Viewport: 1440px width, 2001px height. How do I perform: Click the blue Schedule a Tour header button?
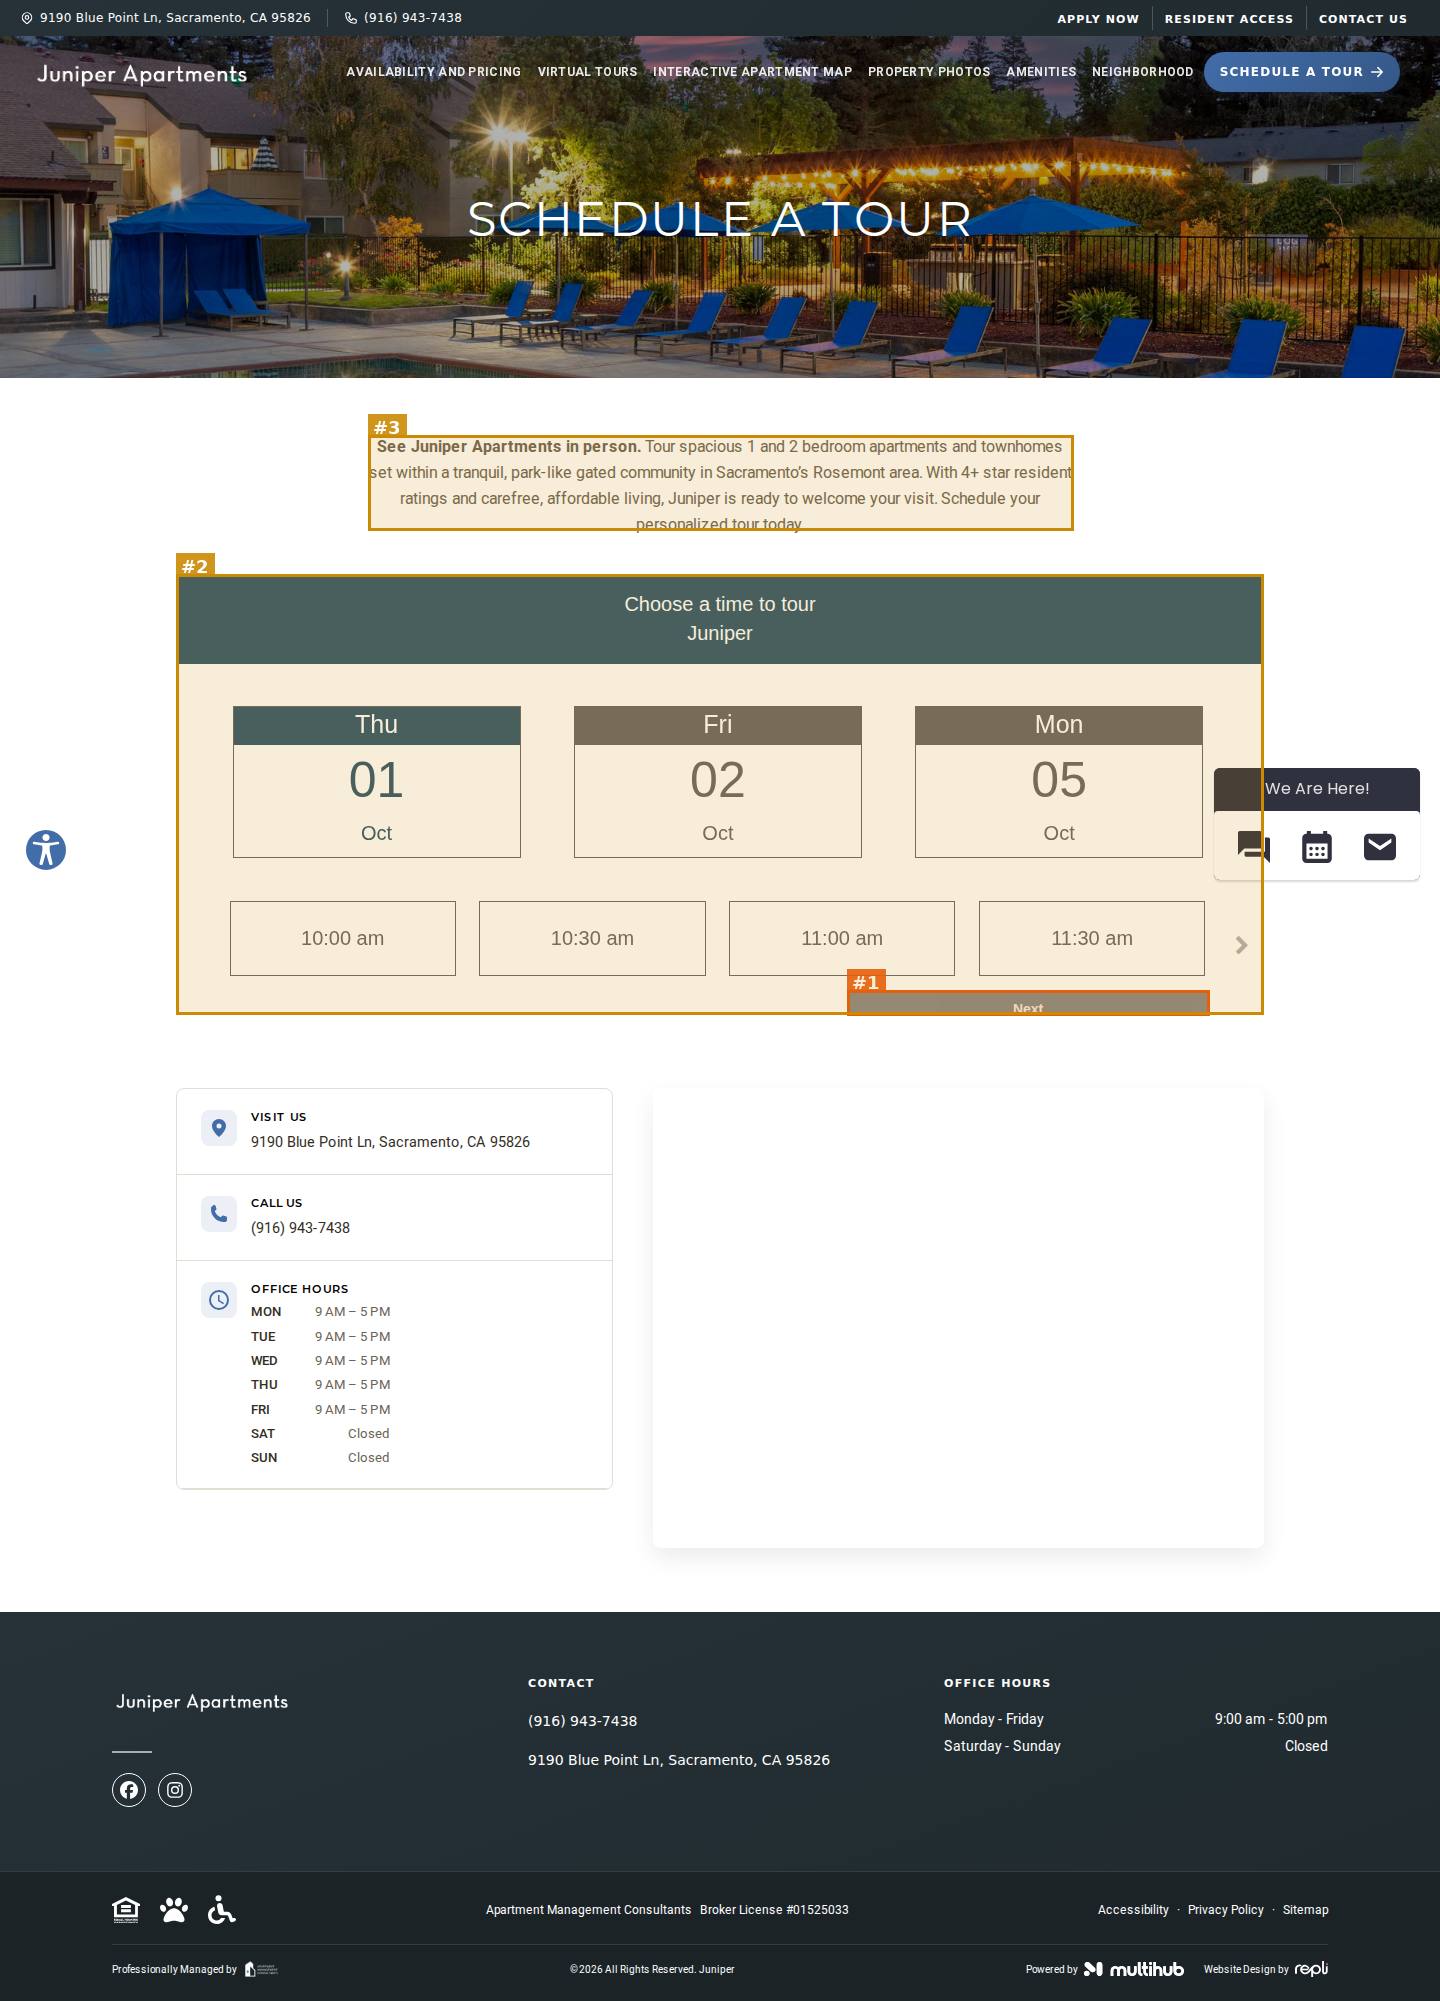pos(1302,72)
